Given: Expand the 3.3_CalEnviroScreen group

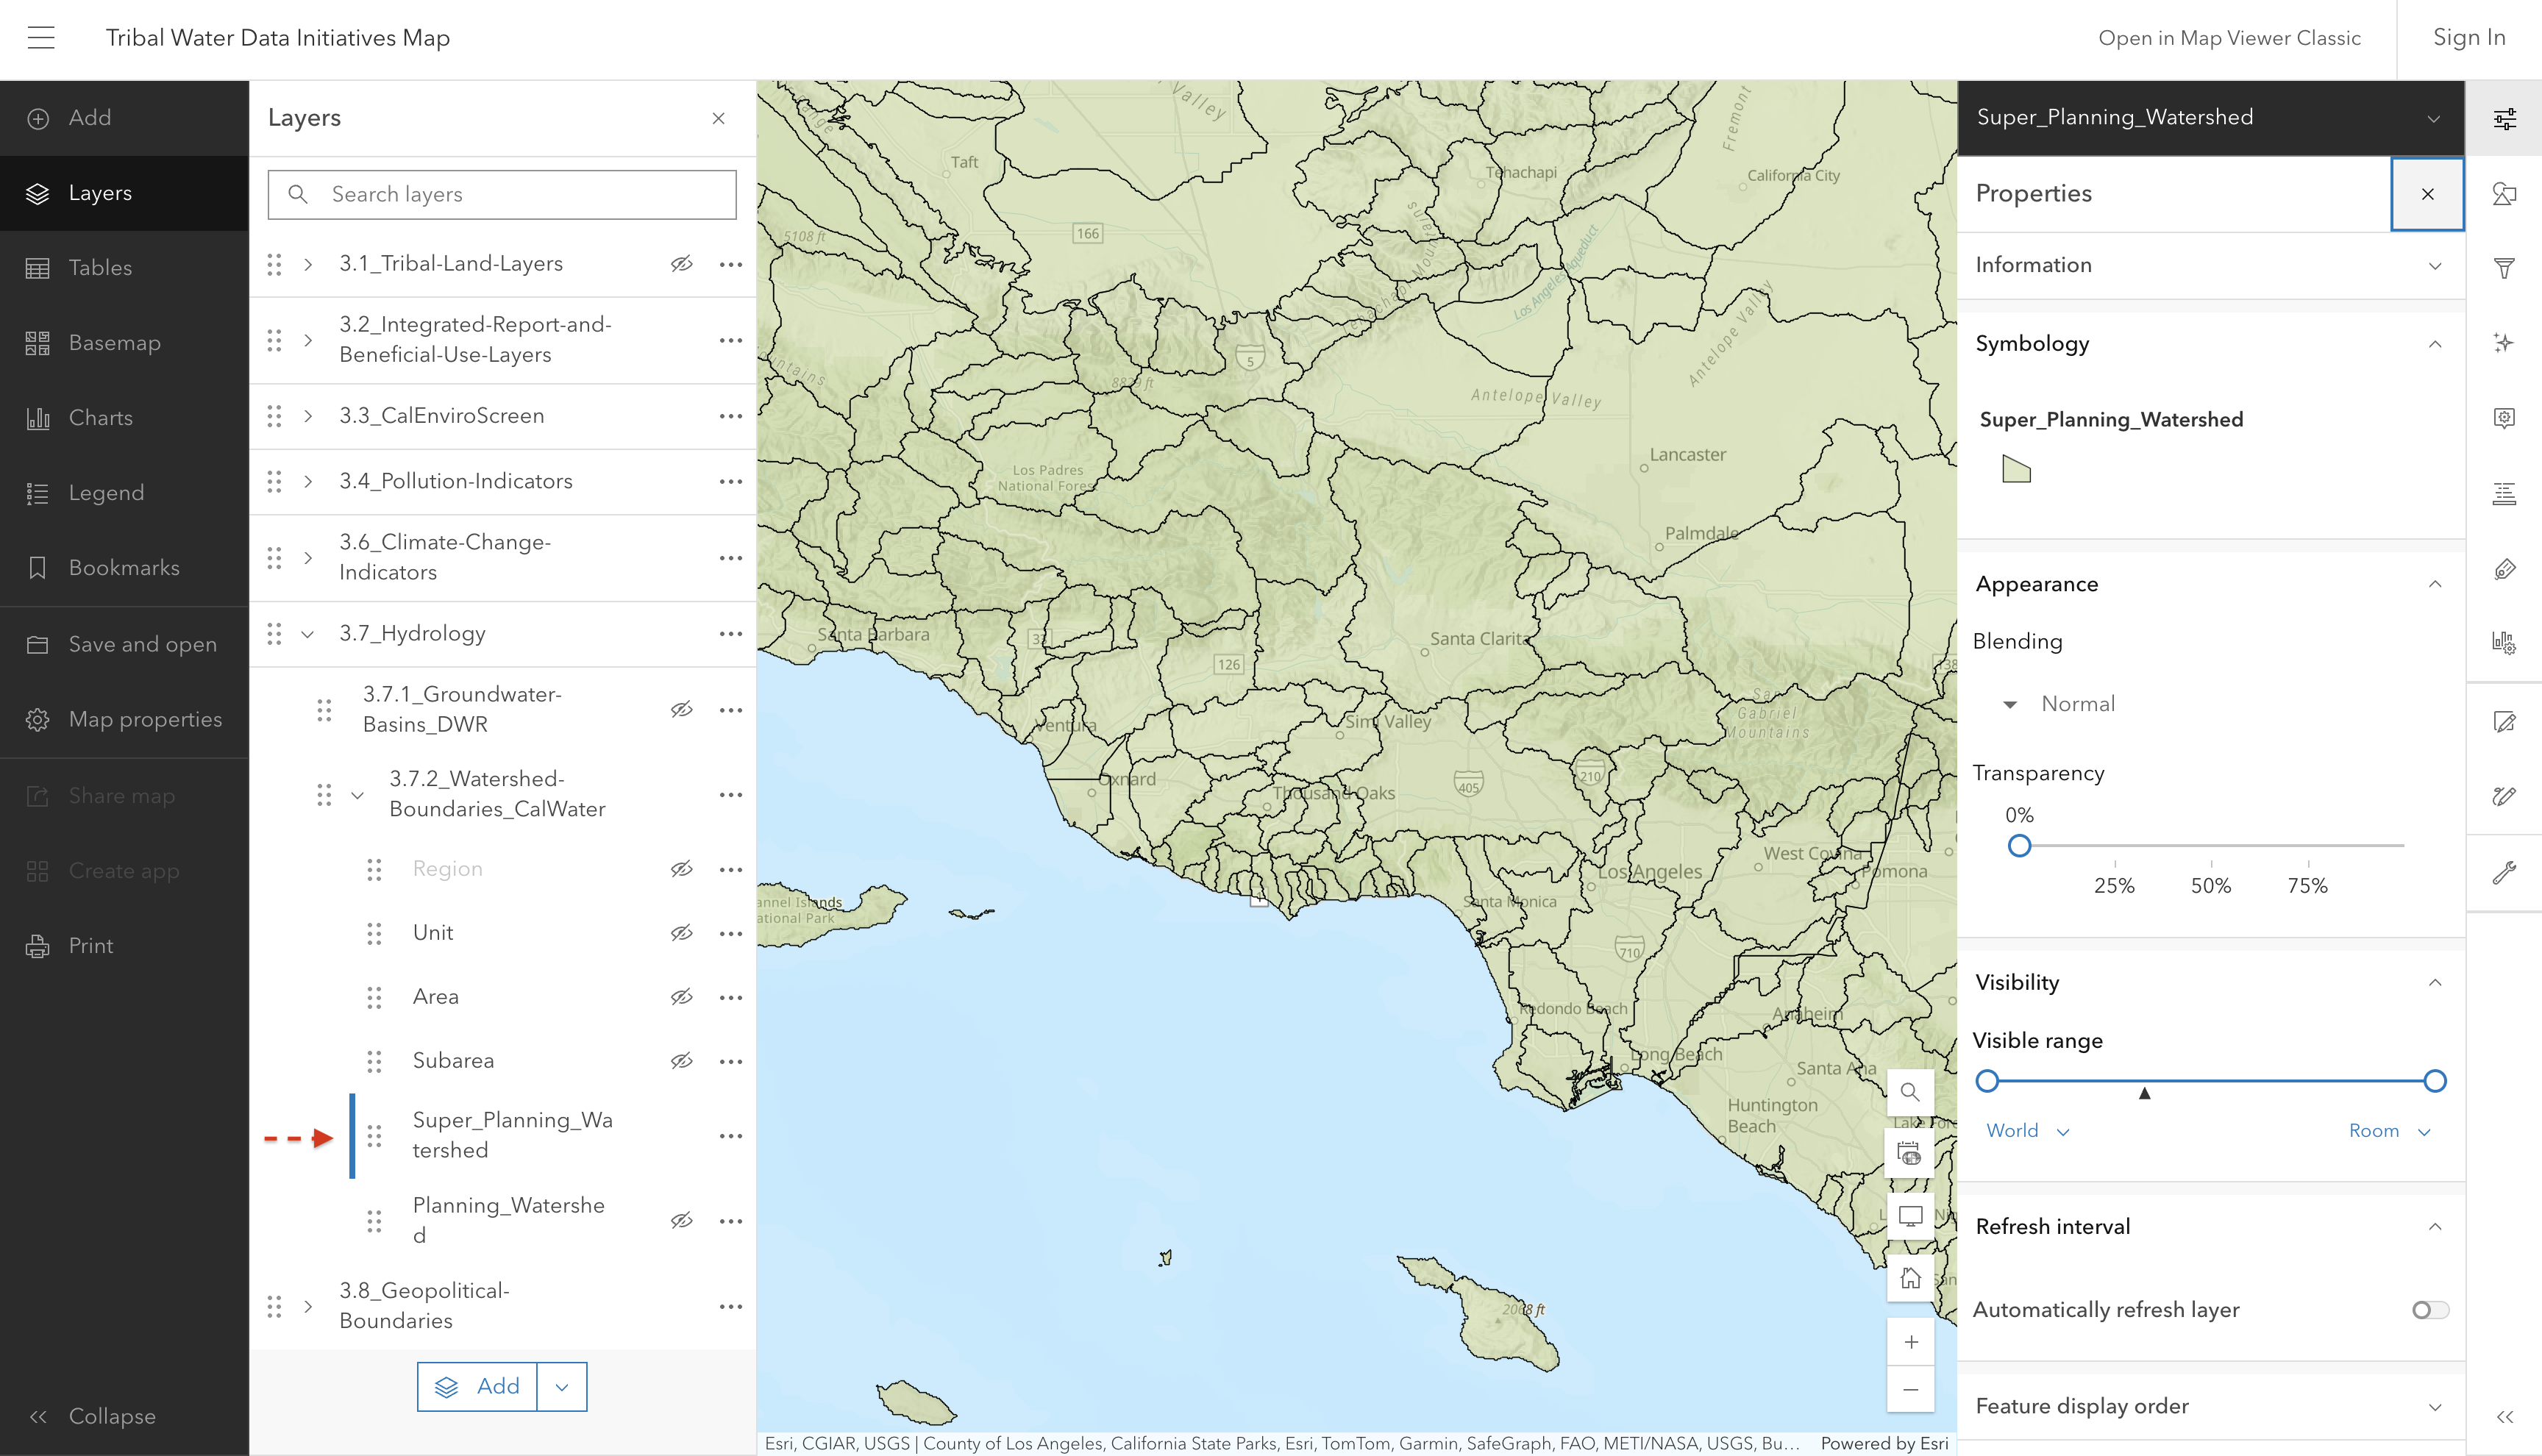Looking at the screenshot, I should [308, 416].
